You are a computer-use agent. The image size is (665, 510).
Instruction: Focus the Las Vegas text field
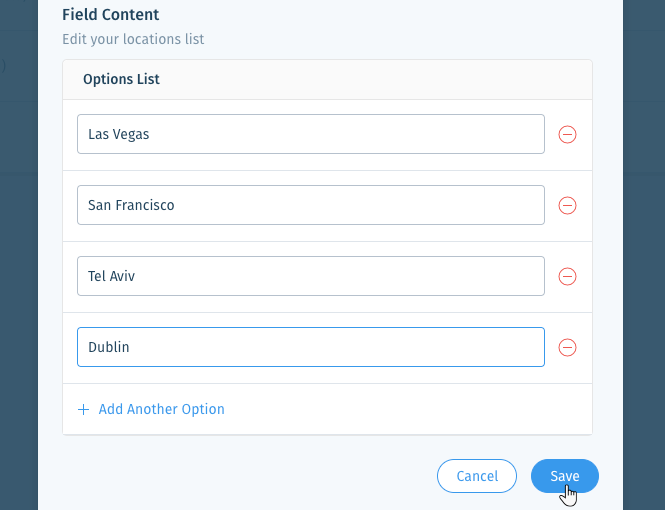pyautogui.click(x=311, y=134)
